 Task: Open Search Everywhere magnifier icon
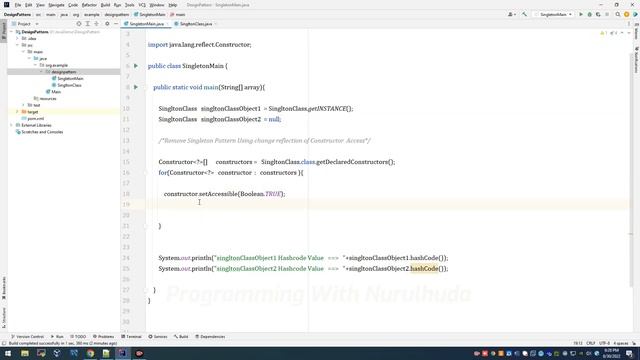[618, 14]
